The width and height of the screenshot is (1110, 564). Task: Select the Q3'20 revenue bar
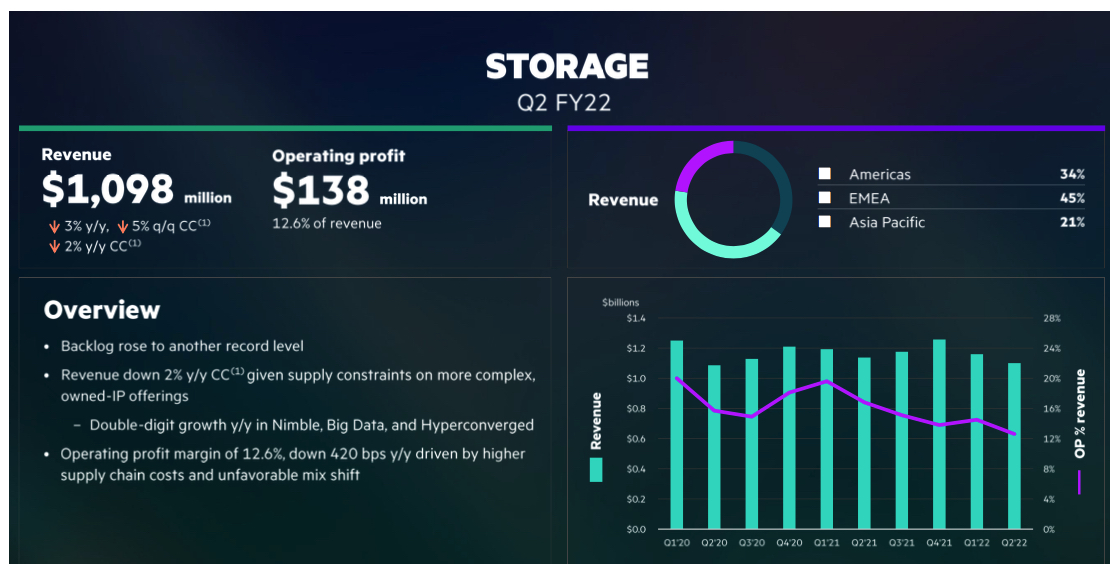pos(752,444)
